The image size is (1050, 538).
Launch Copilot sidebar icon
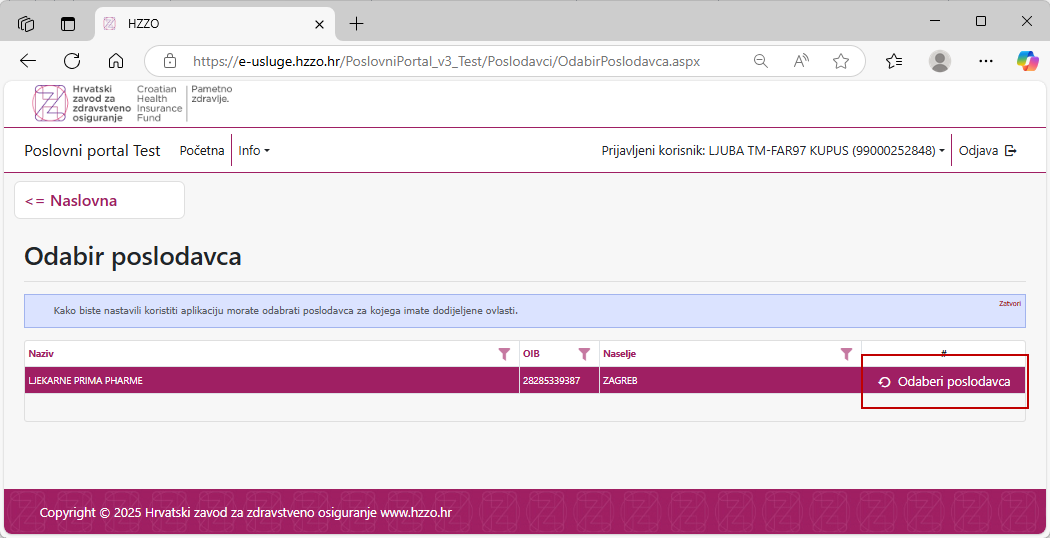click(1027, 61)
